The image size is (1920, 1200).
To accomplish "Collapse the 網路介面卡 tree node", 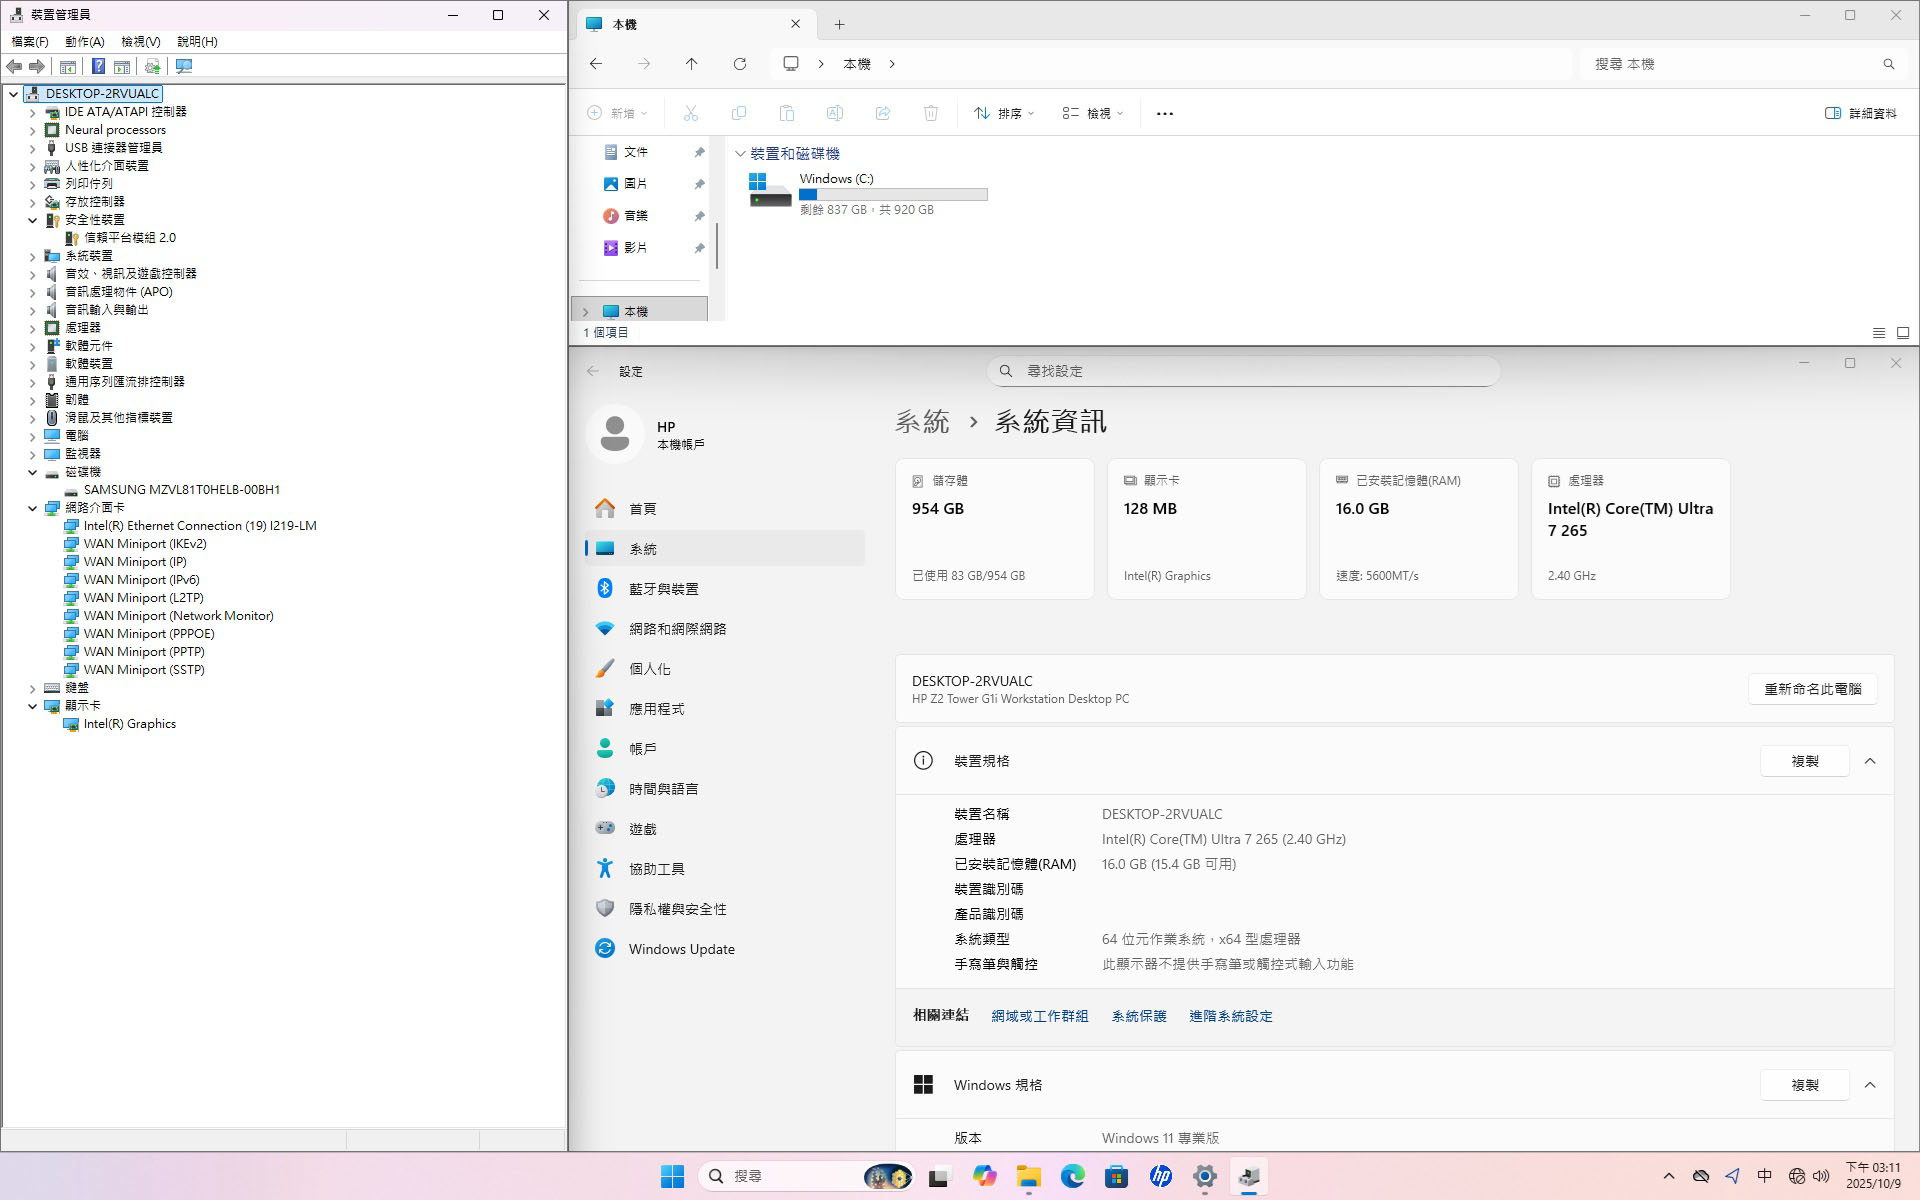I will (32, 508).
